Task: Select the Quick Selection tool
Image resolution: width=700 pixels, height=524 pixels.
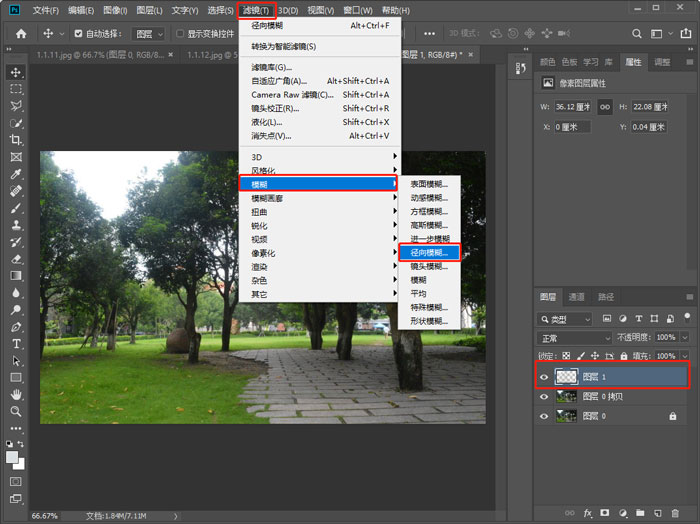Action: (x=16, y=123)
